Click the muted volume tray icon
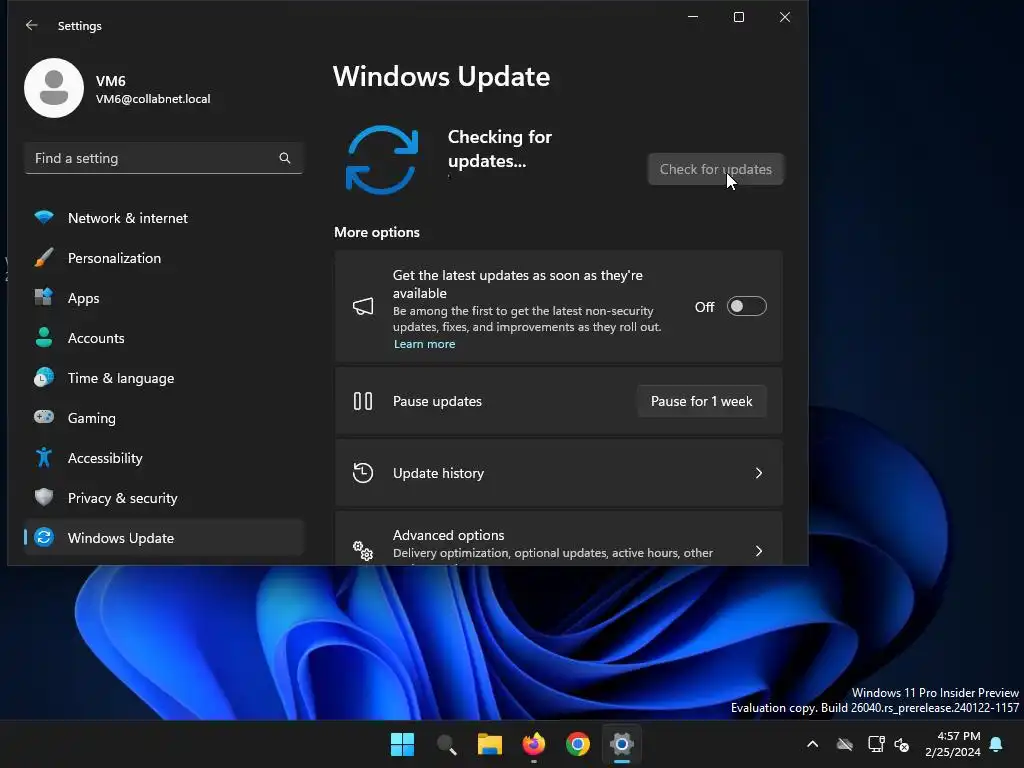 902,744
